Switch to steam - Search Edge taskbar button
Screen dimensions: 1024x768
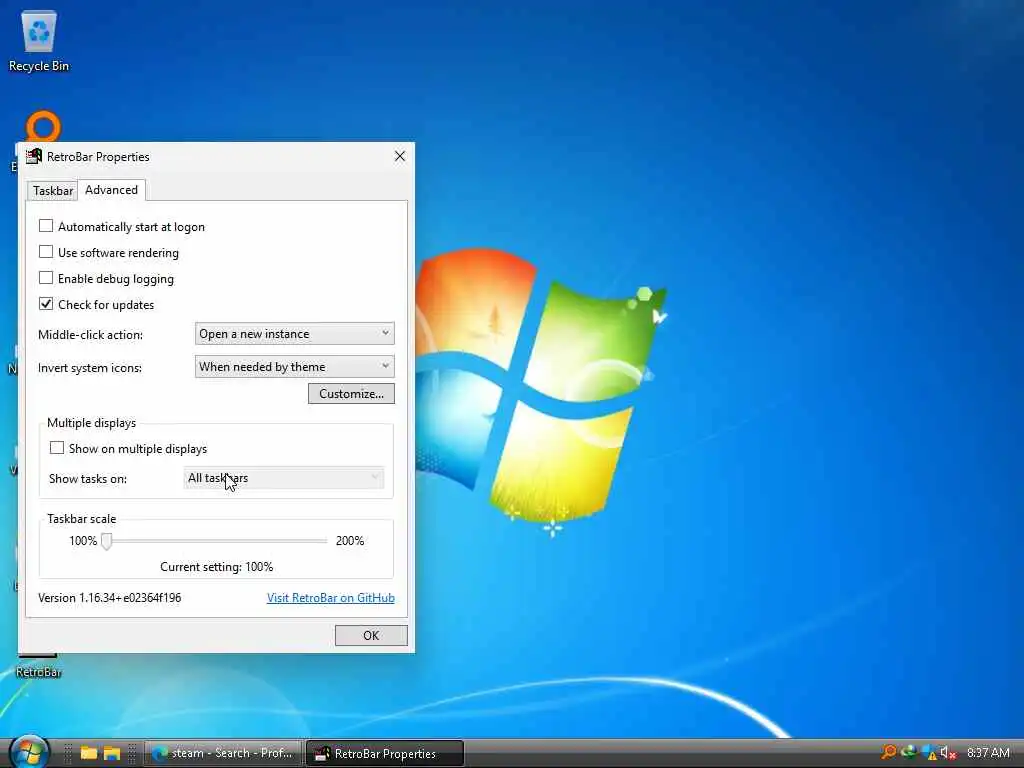[x=223, y=753]
